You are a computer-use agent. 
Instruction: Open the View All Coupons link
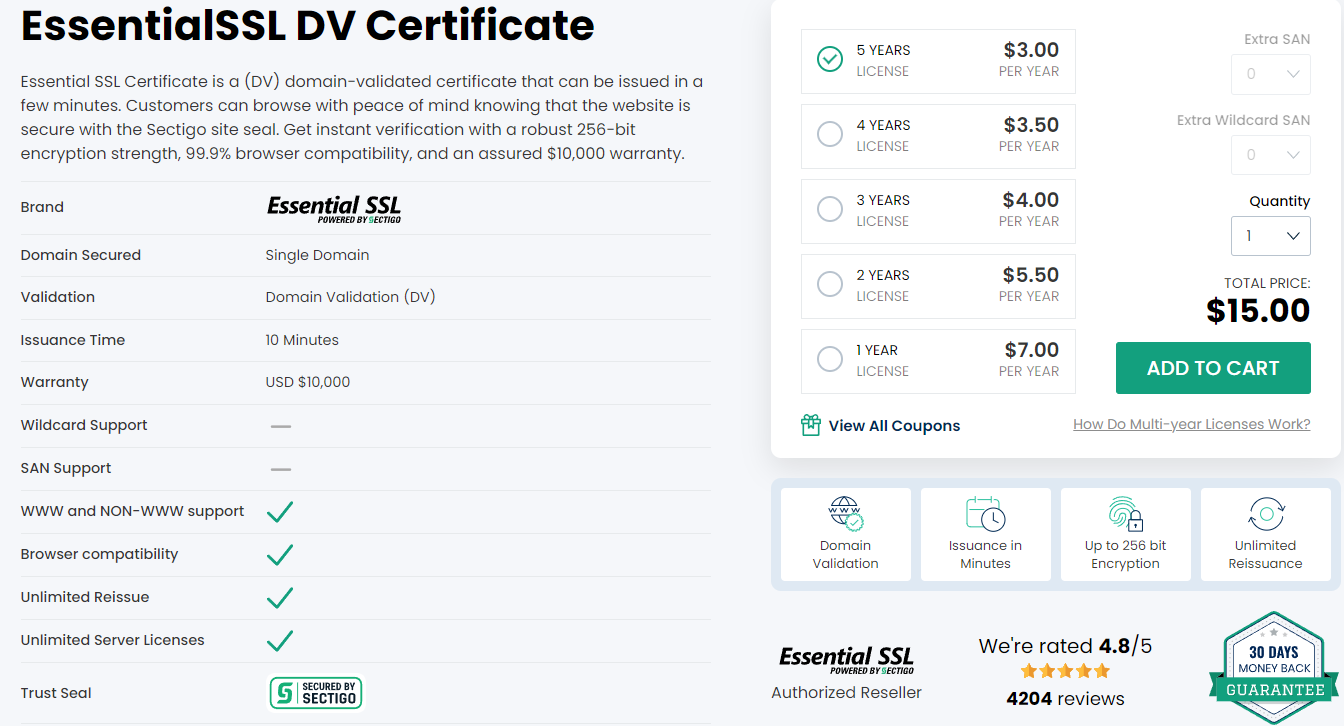click(x=894, y=426)
